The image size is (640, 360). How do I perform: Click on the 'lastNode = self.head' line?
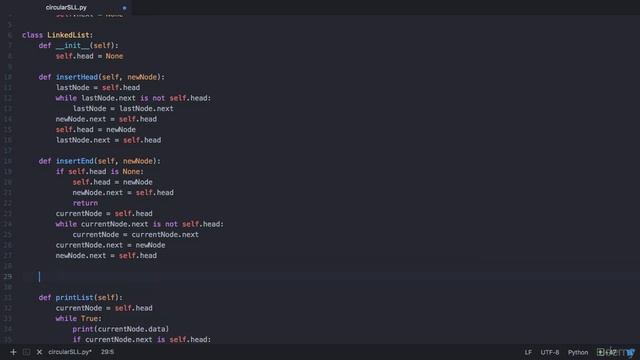point(98,88)
